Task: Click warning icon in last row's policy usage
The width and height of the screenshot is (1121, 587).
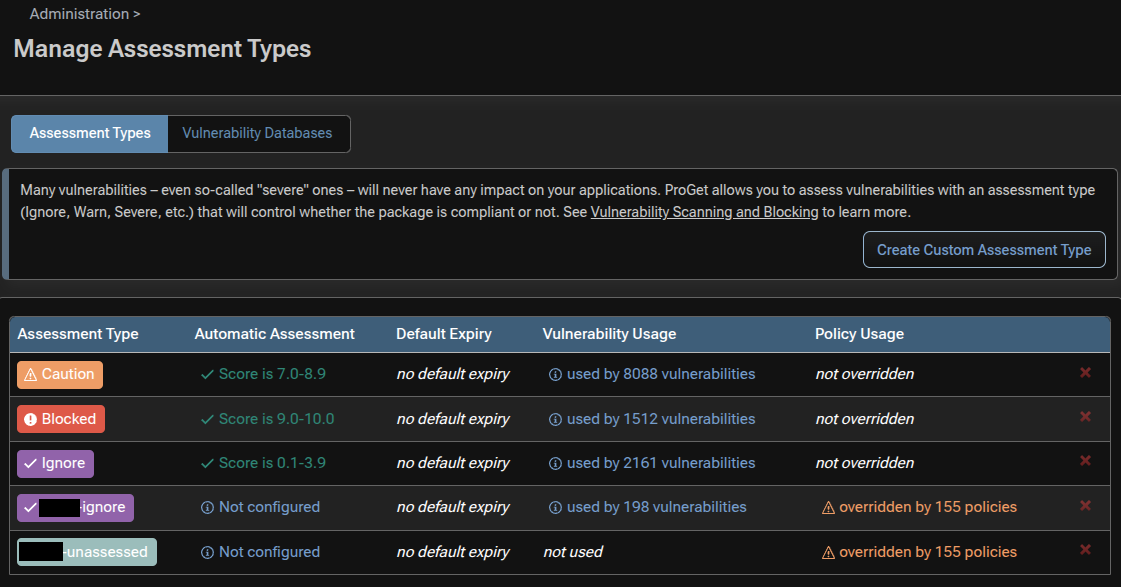Action: coord(828,552)
